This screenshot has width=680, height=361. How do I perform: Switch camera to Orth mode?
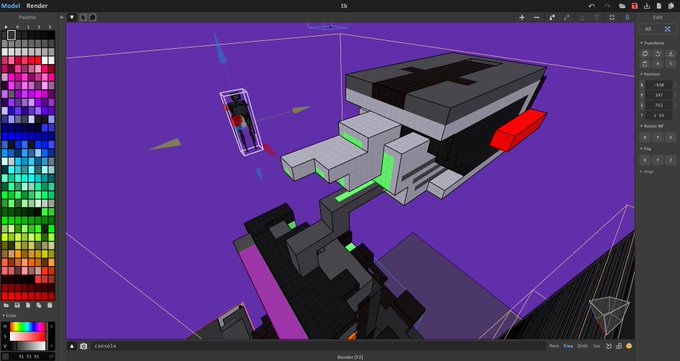coord(582,346)
